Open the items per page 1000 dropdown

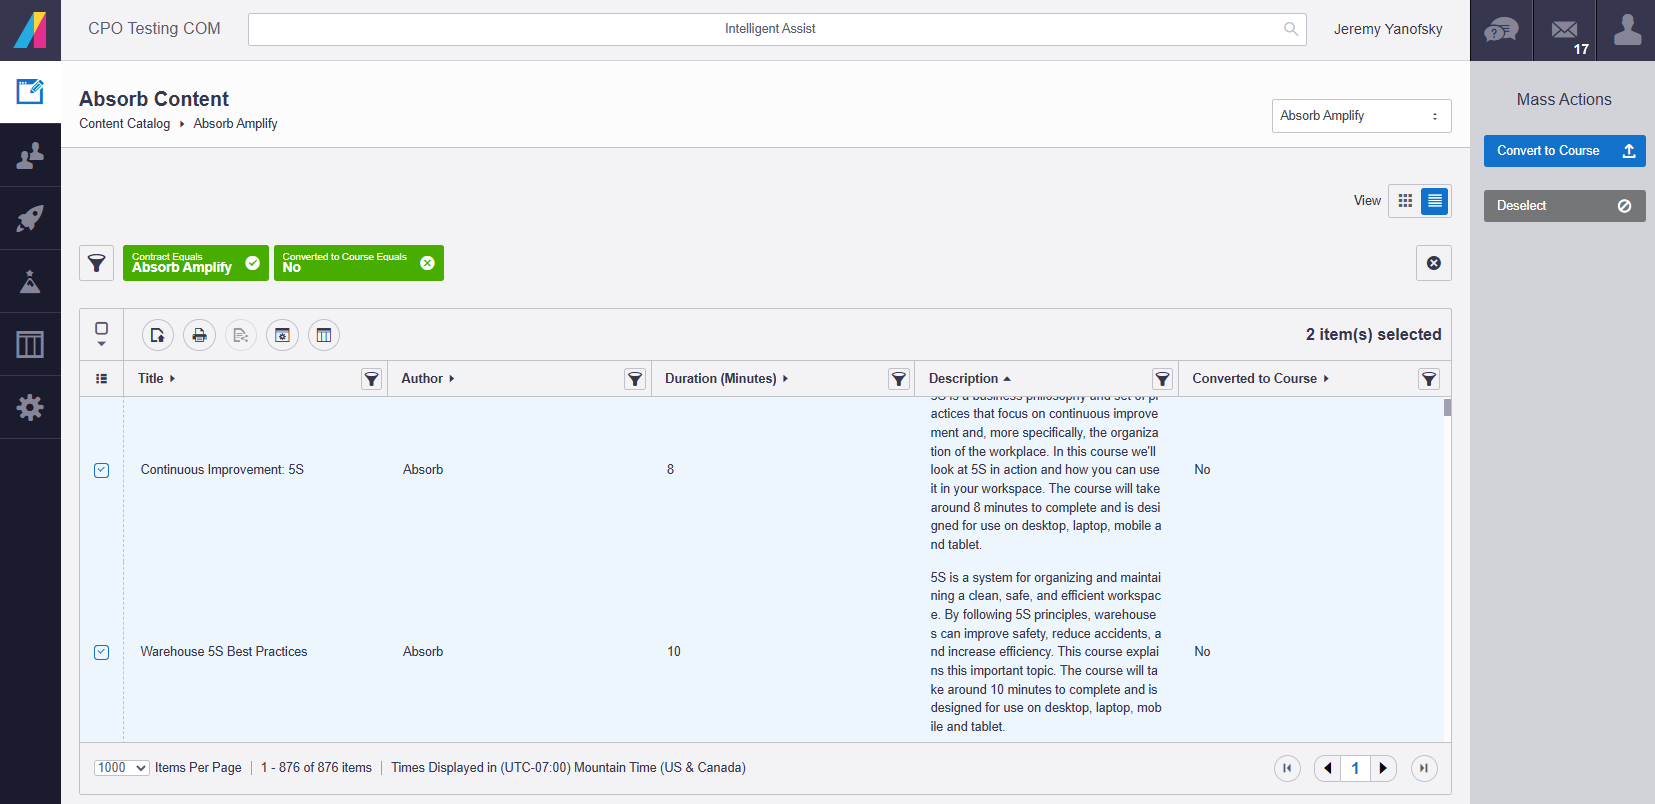[122, 768]
